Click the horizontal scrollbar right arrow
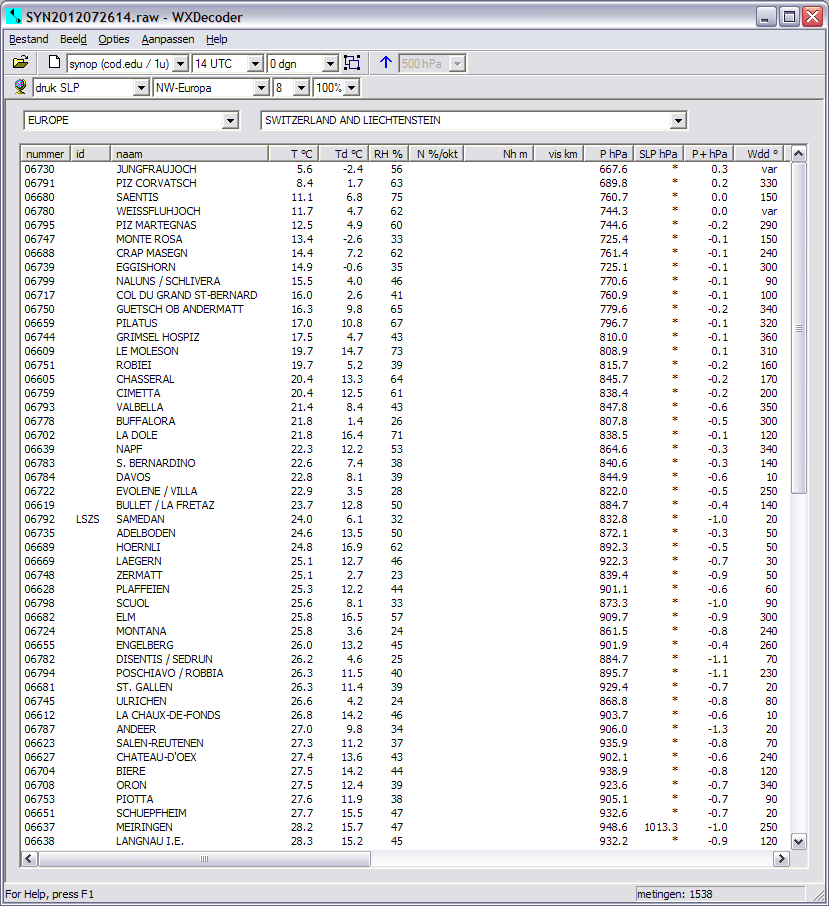Screen dimensions: 829x906 tap(782, 859)
